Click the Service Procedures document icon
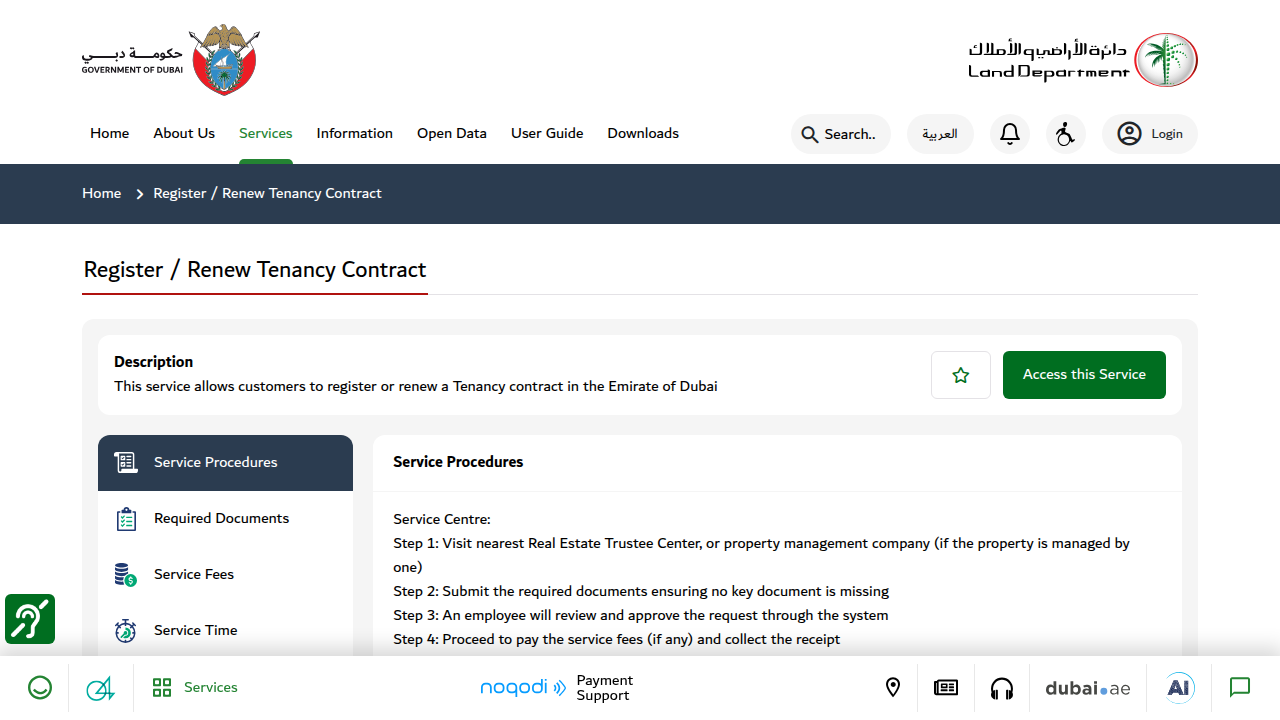 tap(126, 462)
